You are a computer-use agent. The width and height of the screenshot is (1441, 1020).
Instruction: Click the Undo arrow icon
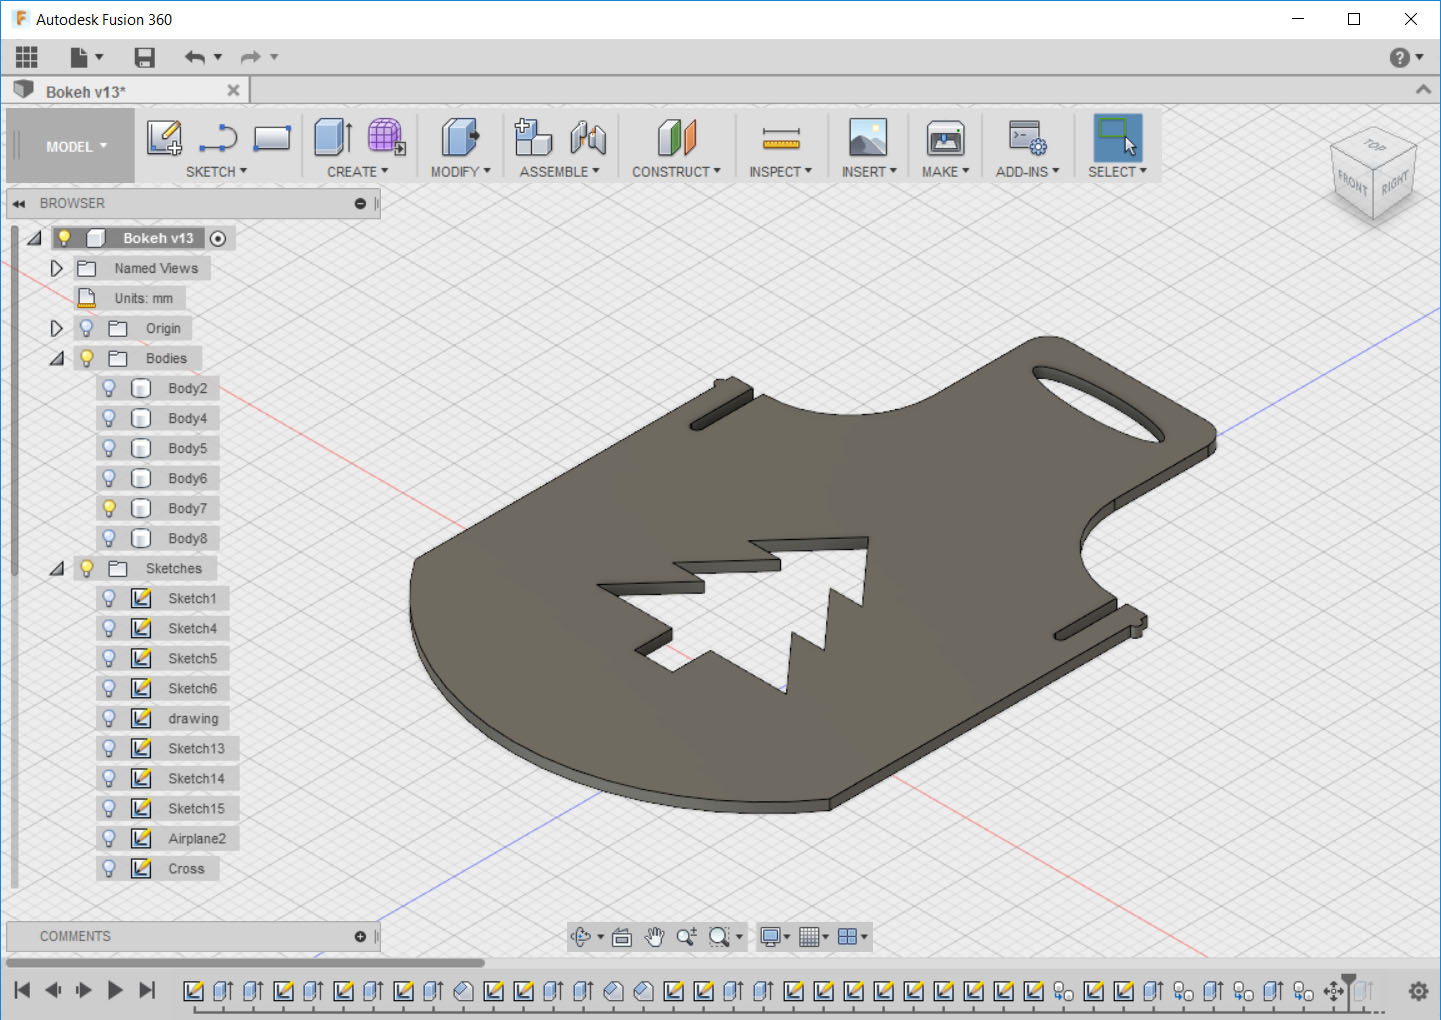195,57
